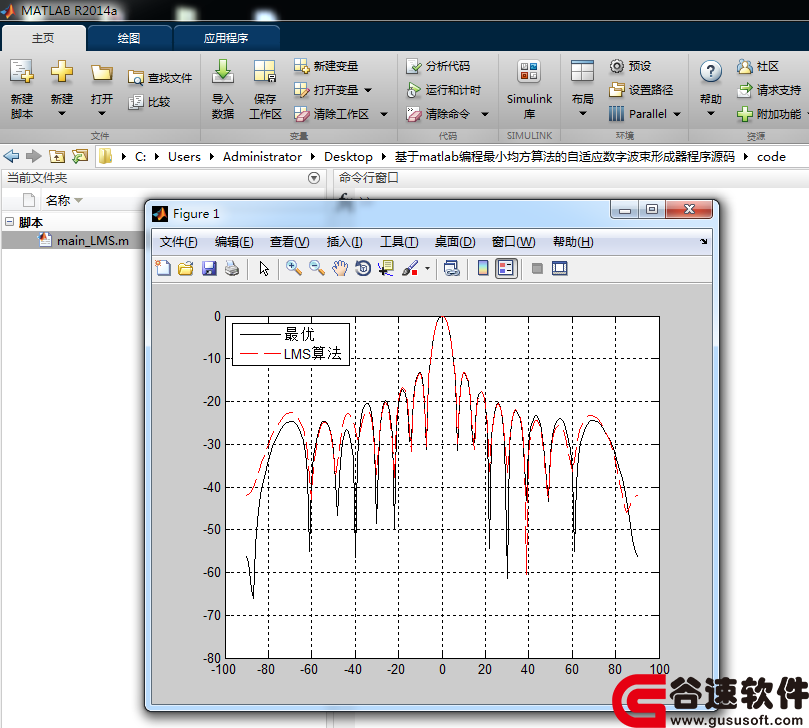Open the 帮助(H) menu in Figure 1
This screenshot has width=809, height=728.
(573, 241)
